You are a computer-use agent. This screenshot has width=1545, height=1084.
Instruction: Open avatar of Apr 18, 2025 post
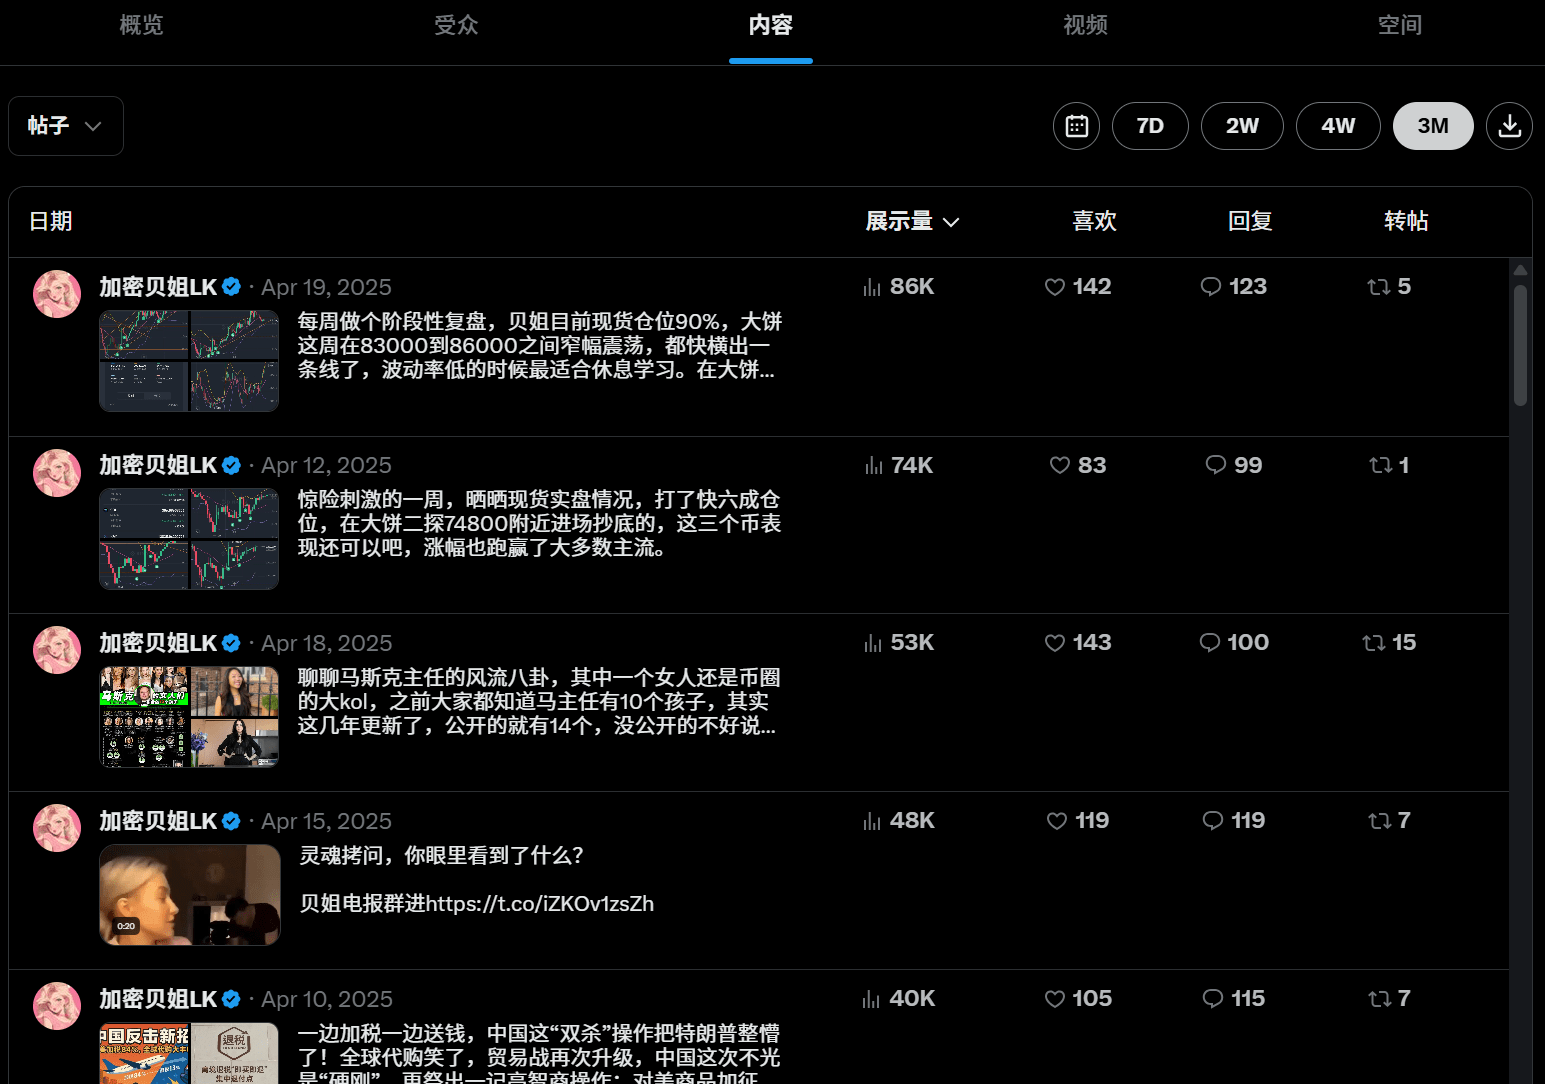[x=57, y=650]
